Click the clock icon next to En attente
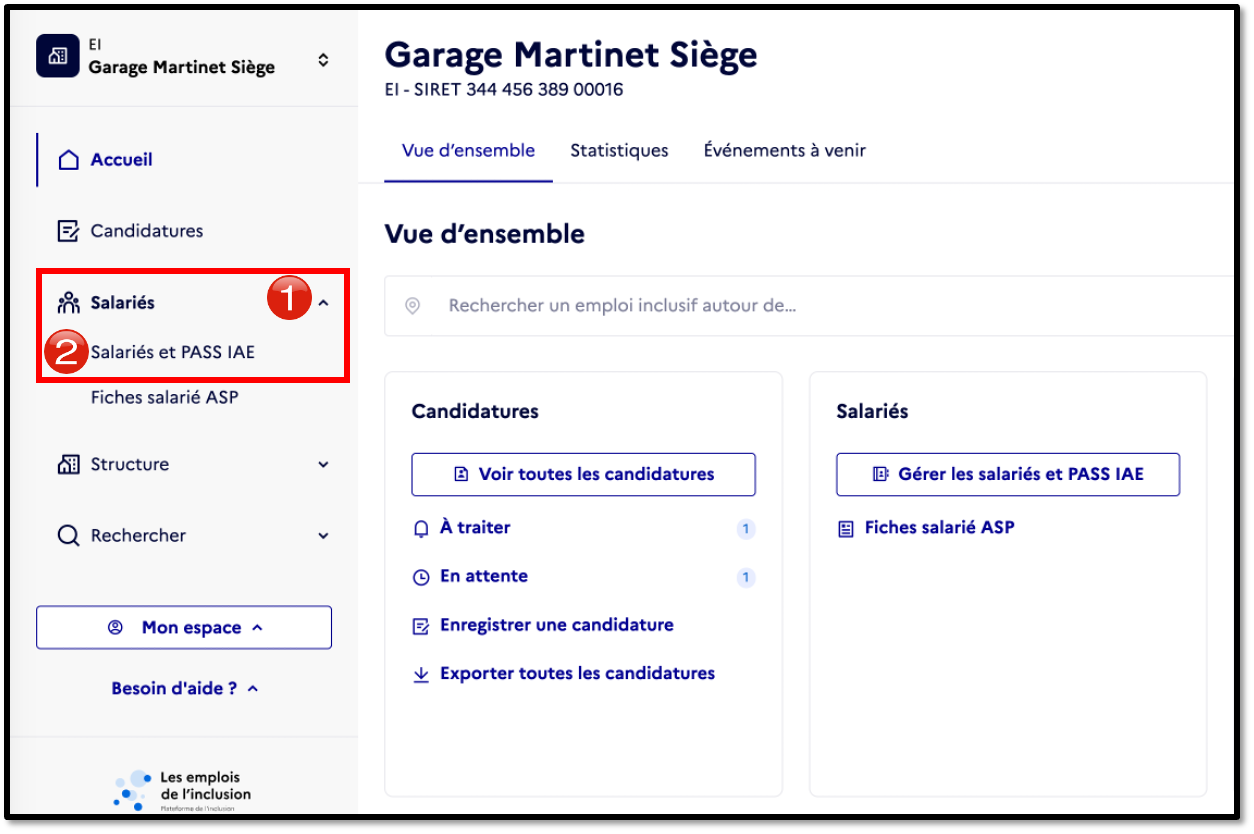Screen dimensions: 1254x834 (x=421, y=577)
